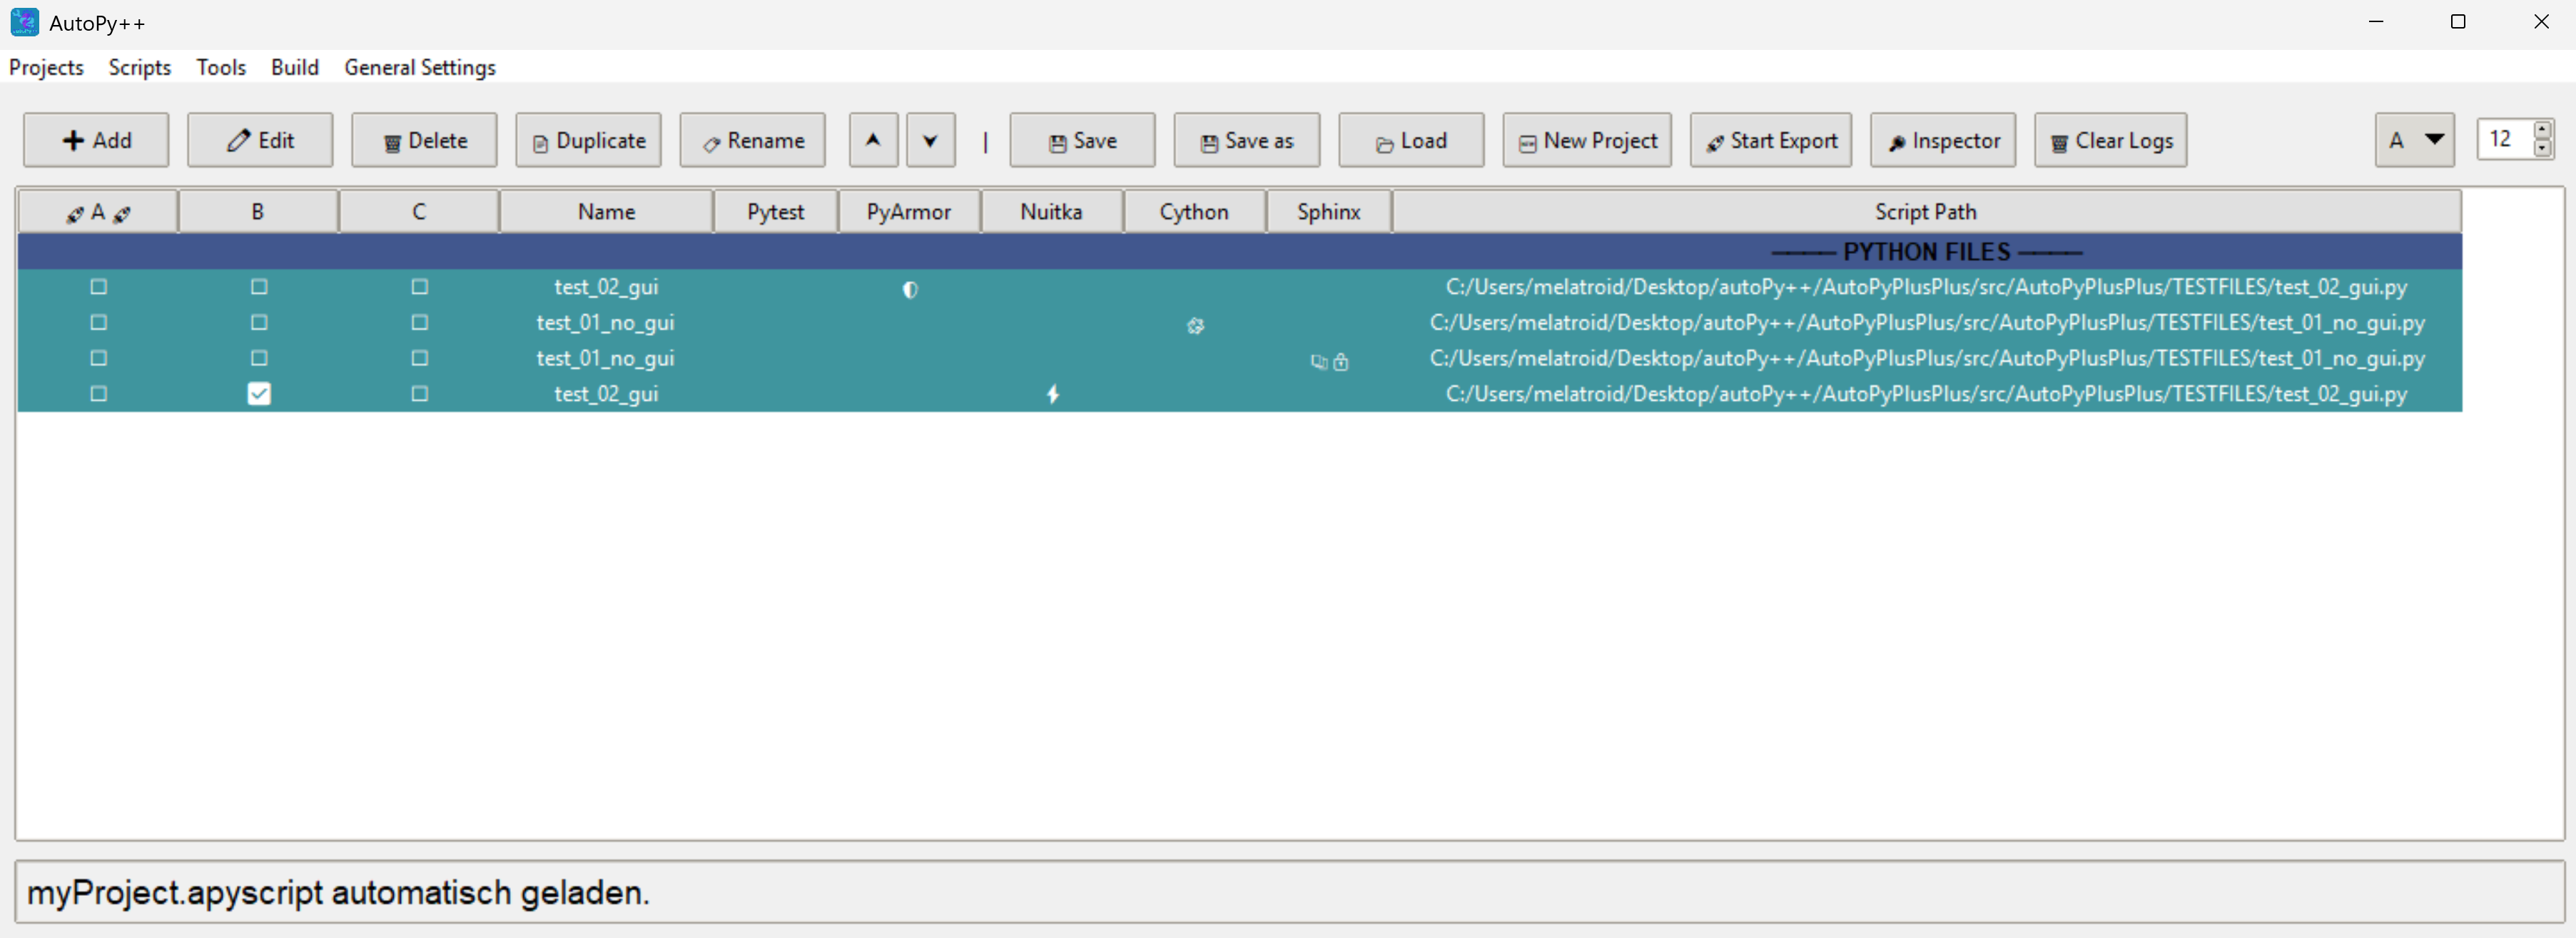This screenshot has width=2576, height=938.
Task: Enable the column C checkbox on the first test_01_no_gui row
Action: tap(419, 323)
